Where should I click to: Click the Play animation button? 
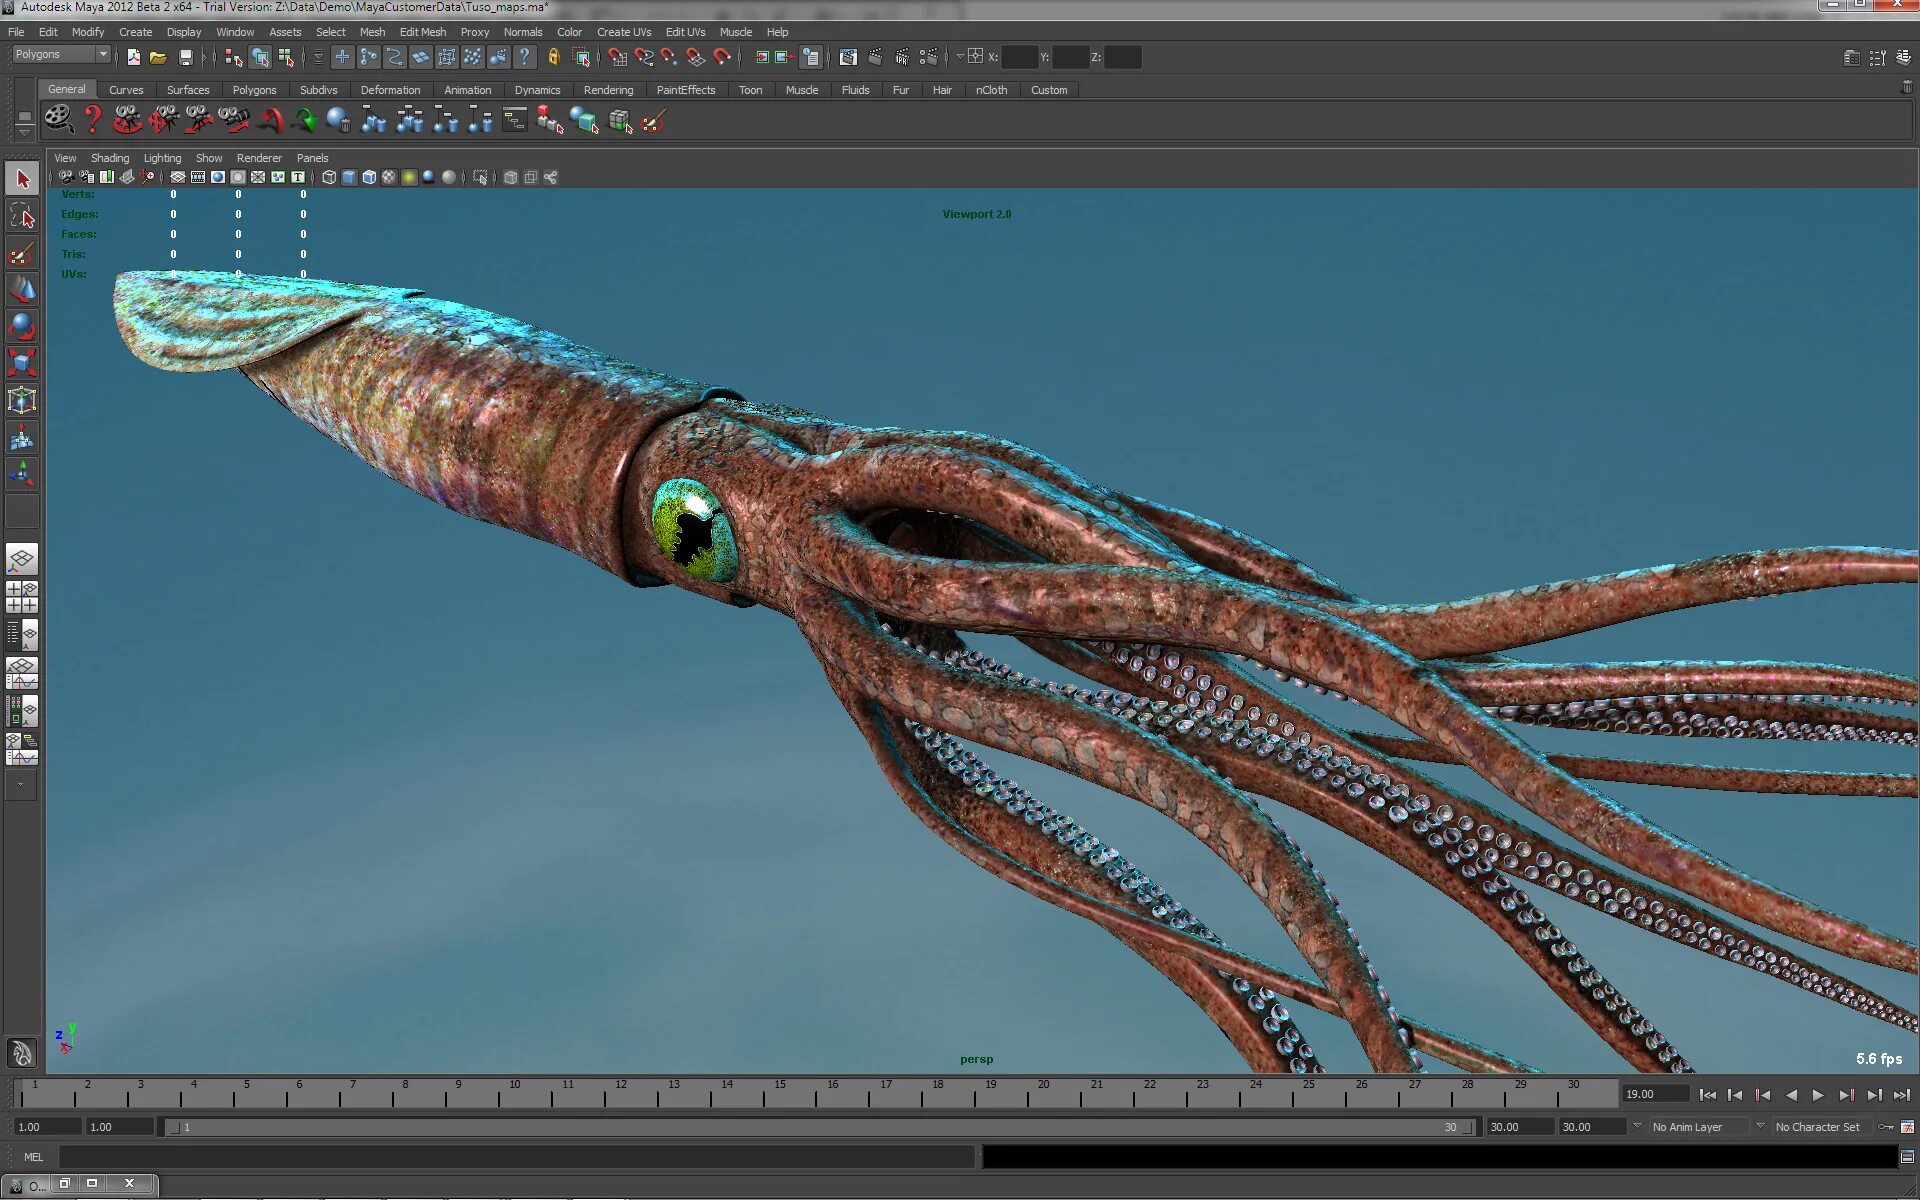point(1816,1094)
